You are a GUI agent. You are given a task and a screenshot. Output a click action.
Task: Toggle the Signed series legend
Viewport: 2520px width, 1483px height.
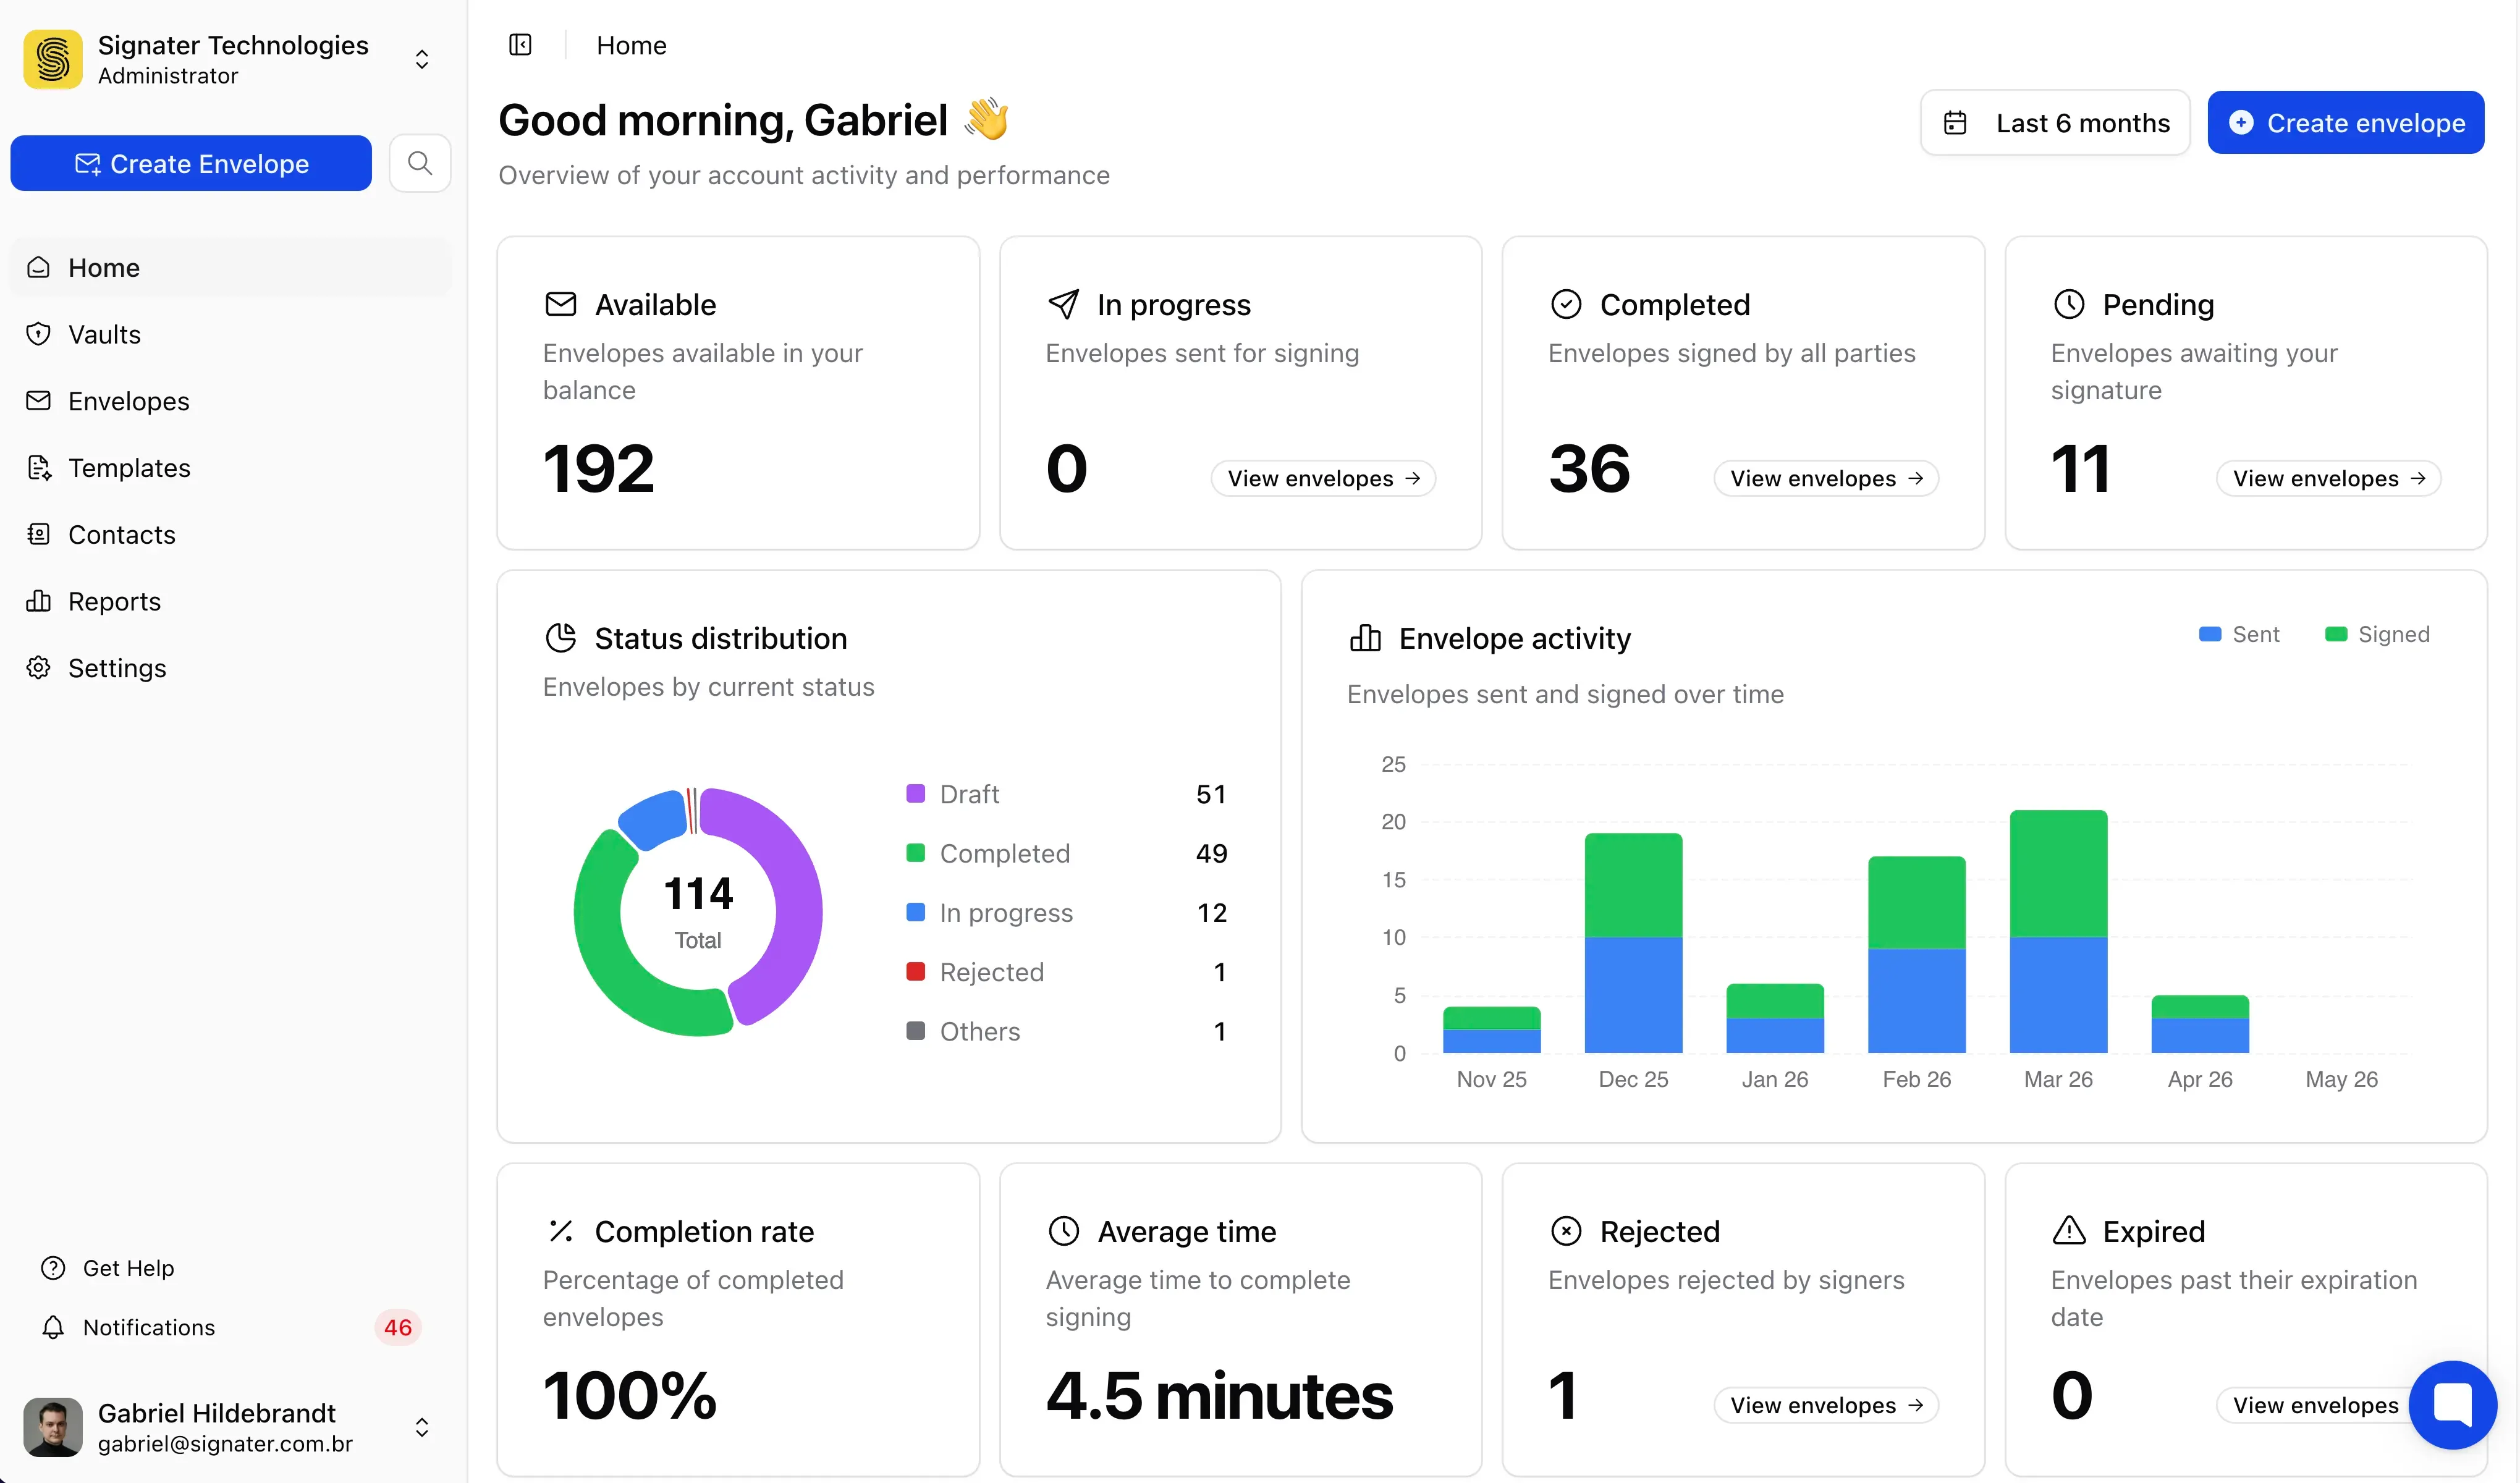click(x=2377, y=634)
